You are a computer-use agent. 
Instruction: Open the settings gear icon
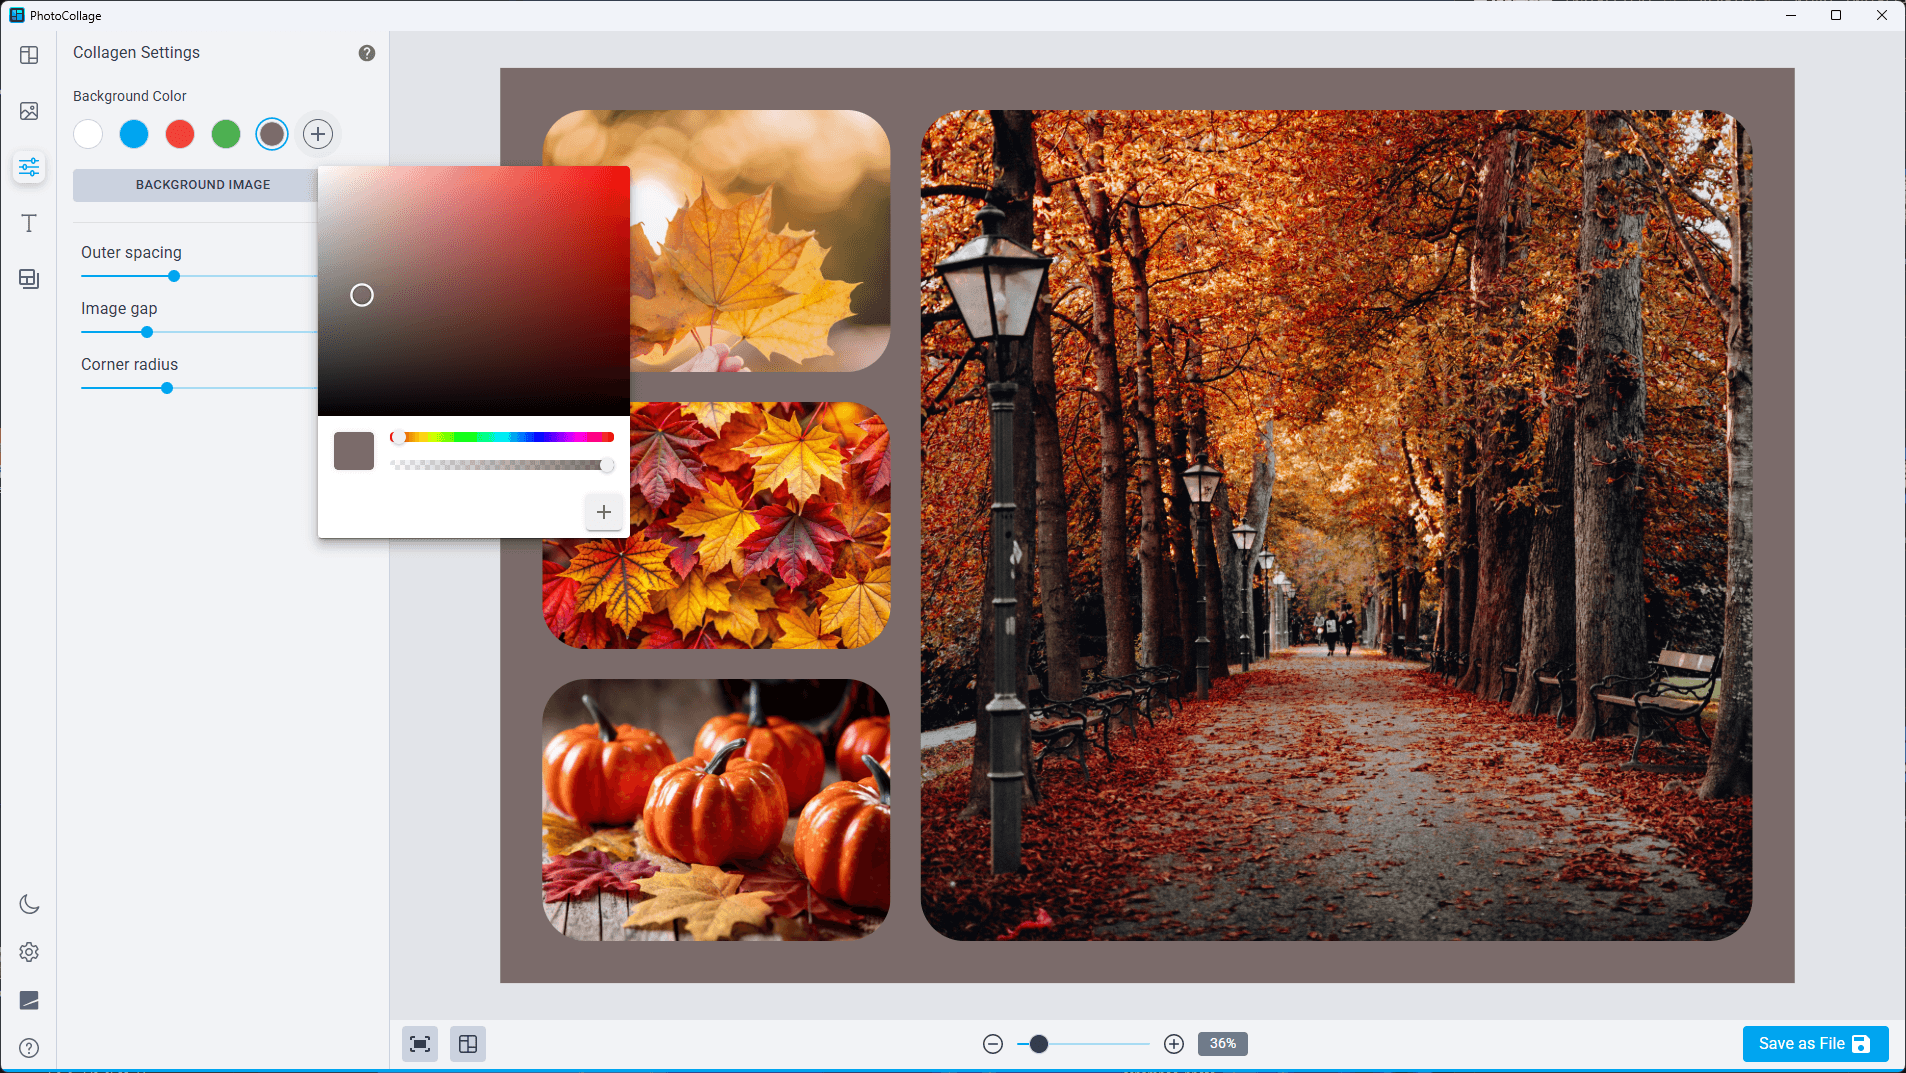point(29,952)
